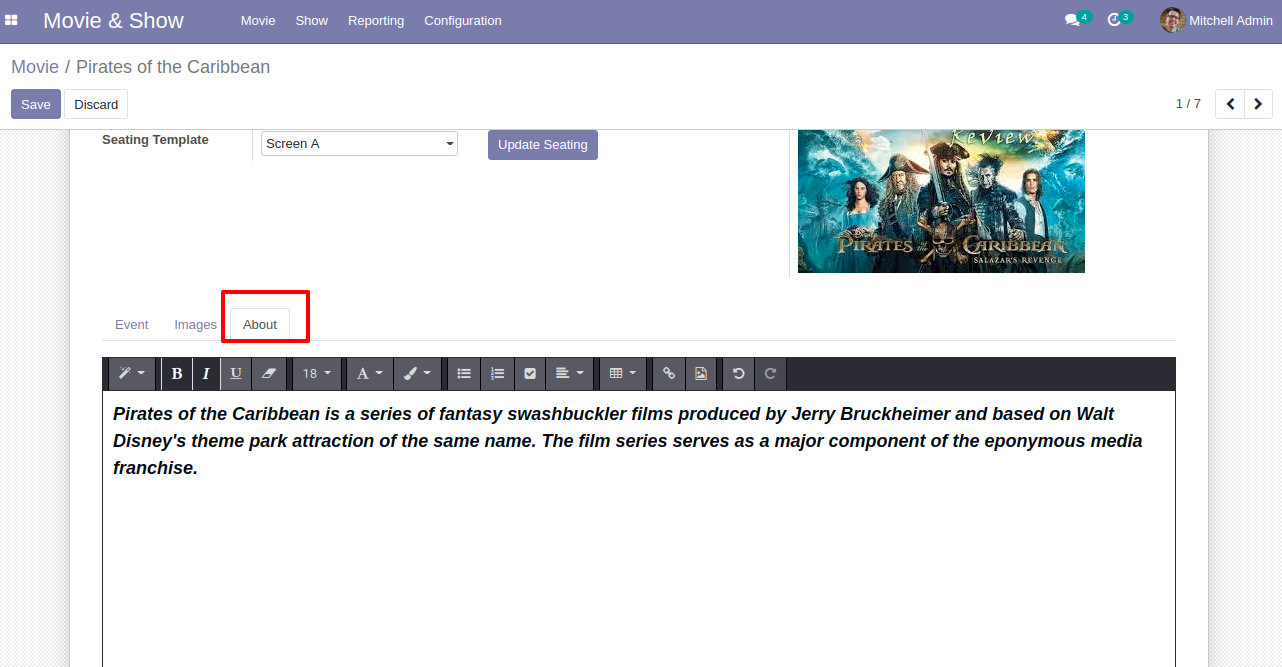
Task: Select the About tab
Action: click(260, 324)
